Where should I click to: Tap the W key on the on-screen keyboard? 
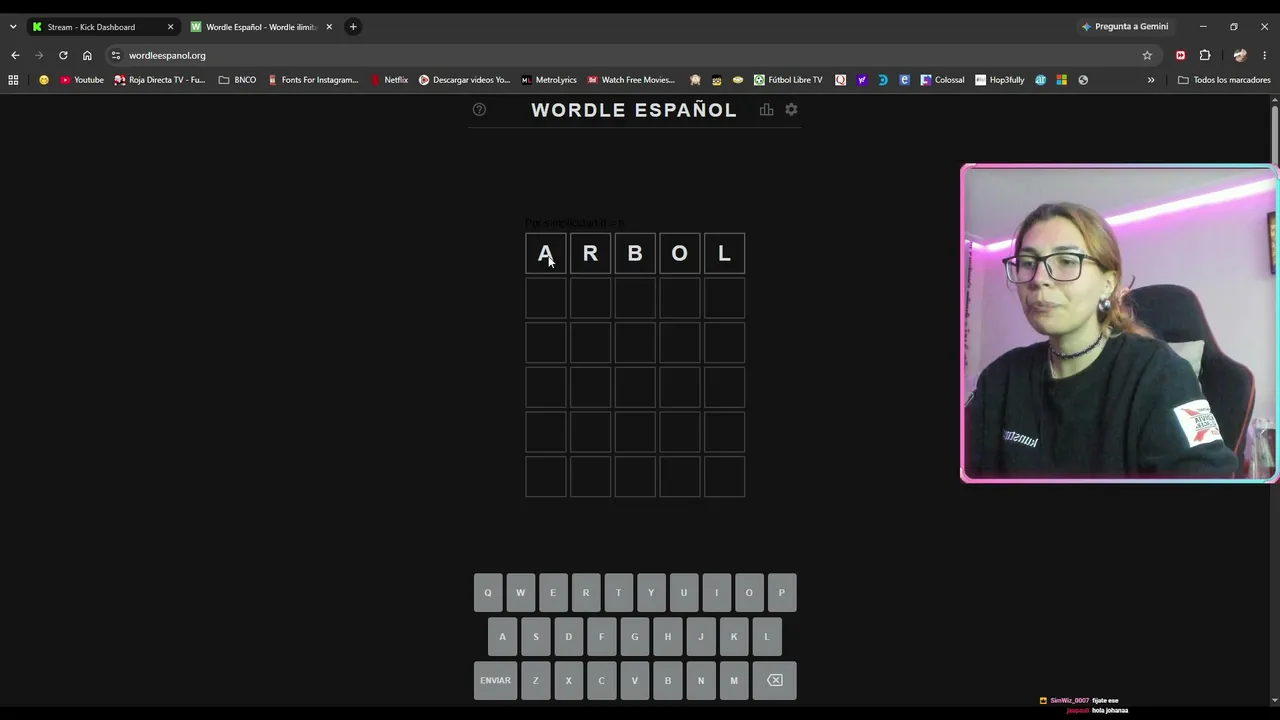520,592
